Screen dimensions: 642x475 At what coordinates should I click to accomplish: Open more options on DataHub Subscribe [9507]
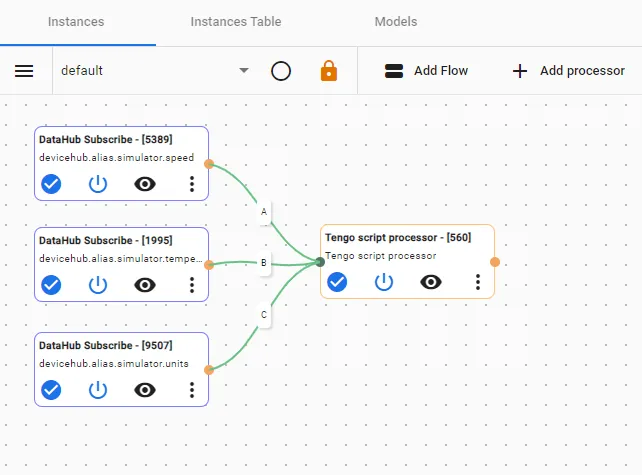192,390
